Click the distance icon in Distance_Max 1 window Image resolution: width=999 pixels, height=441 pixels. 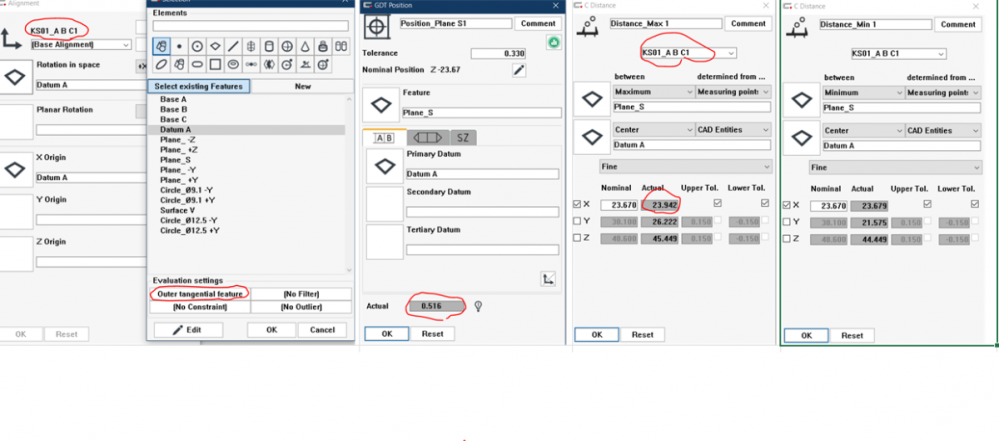click(589, 27)
